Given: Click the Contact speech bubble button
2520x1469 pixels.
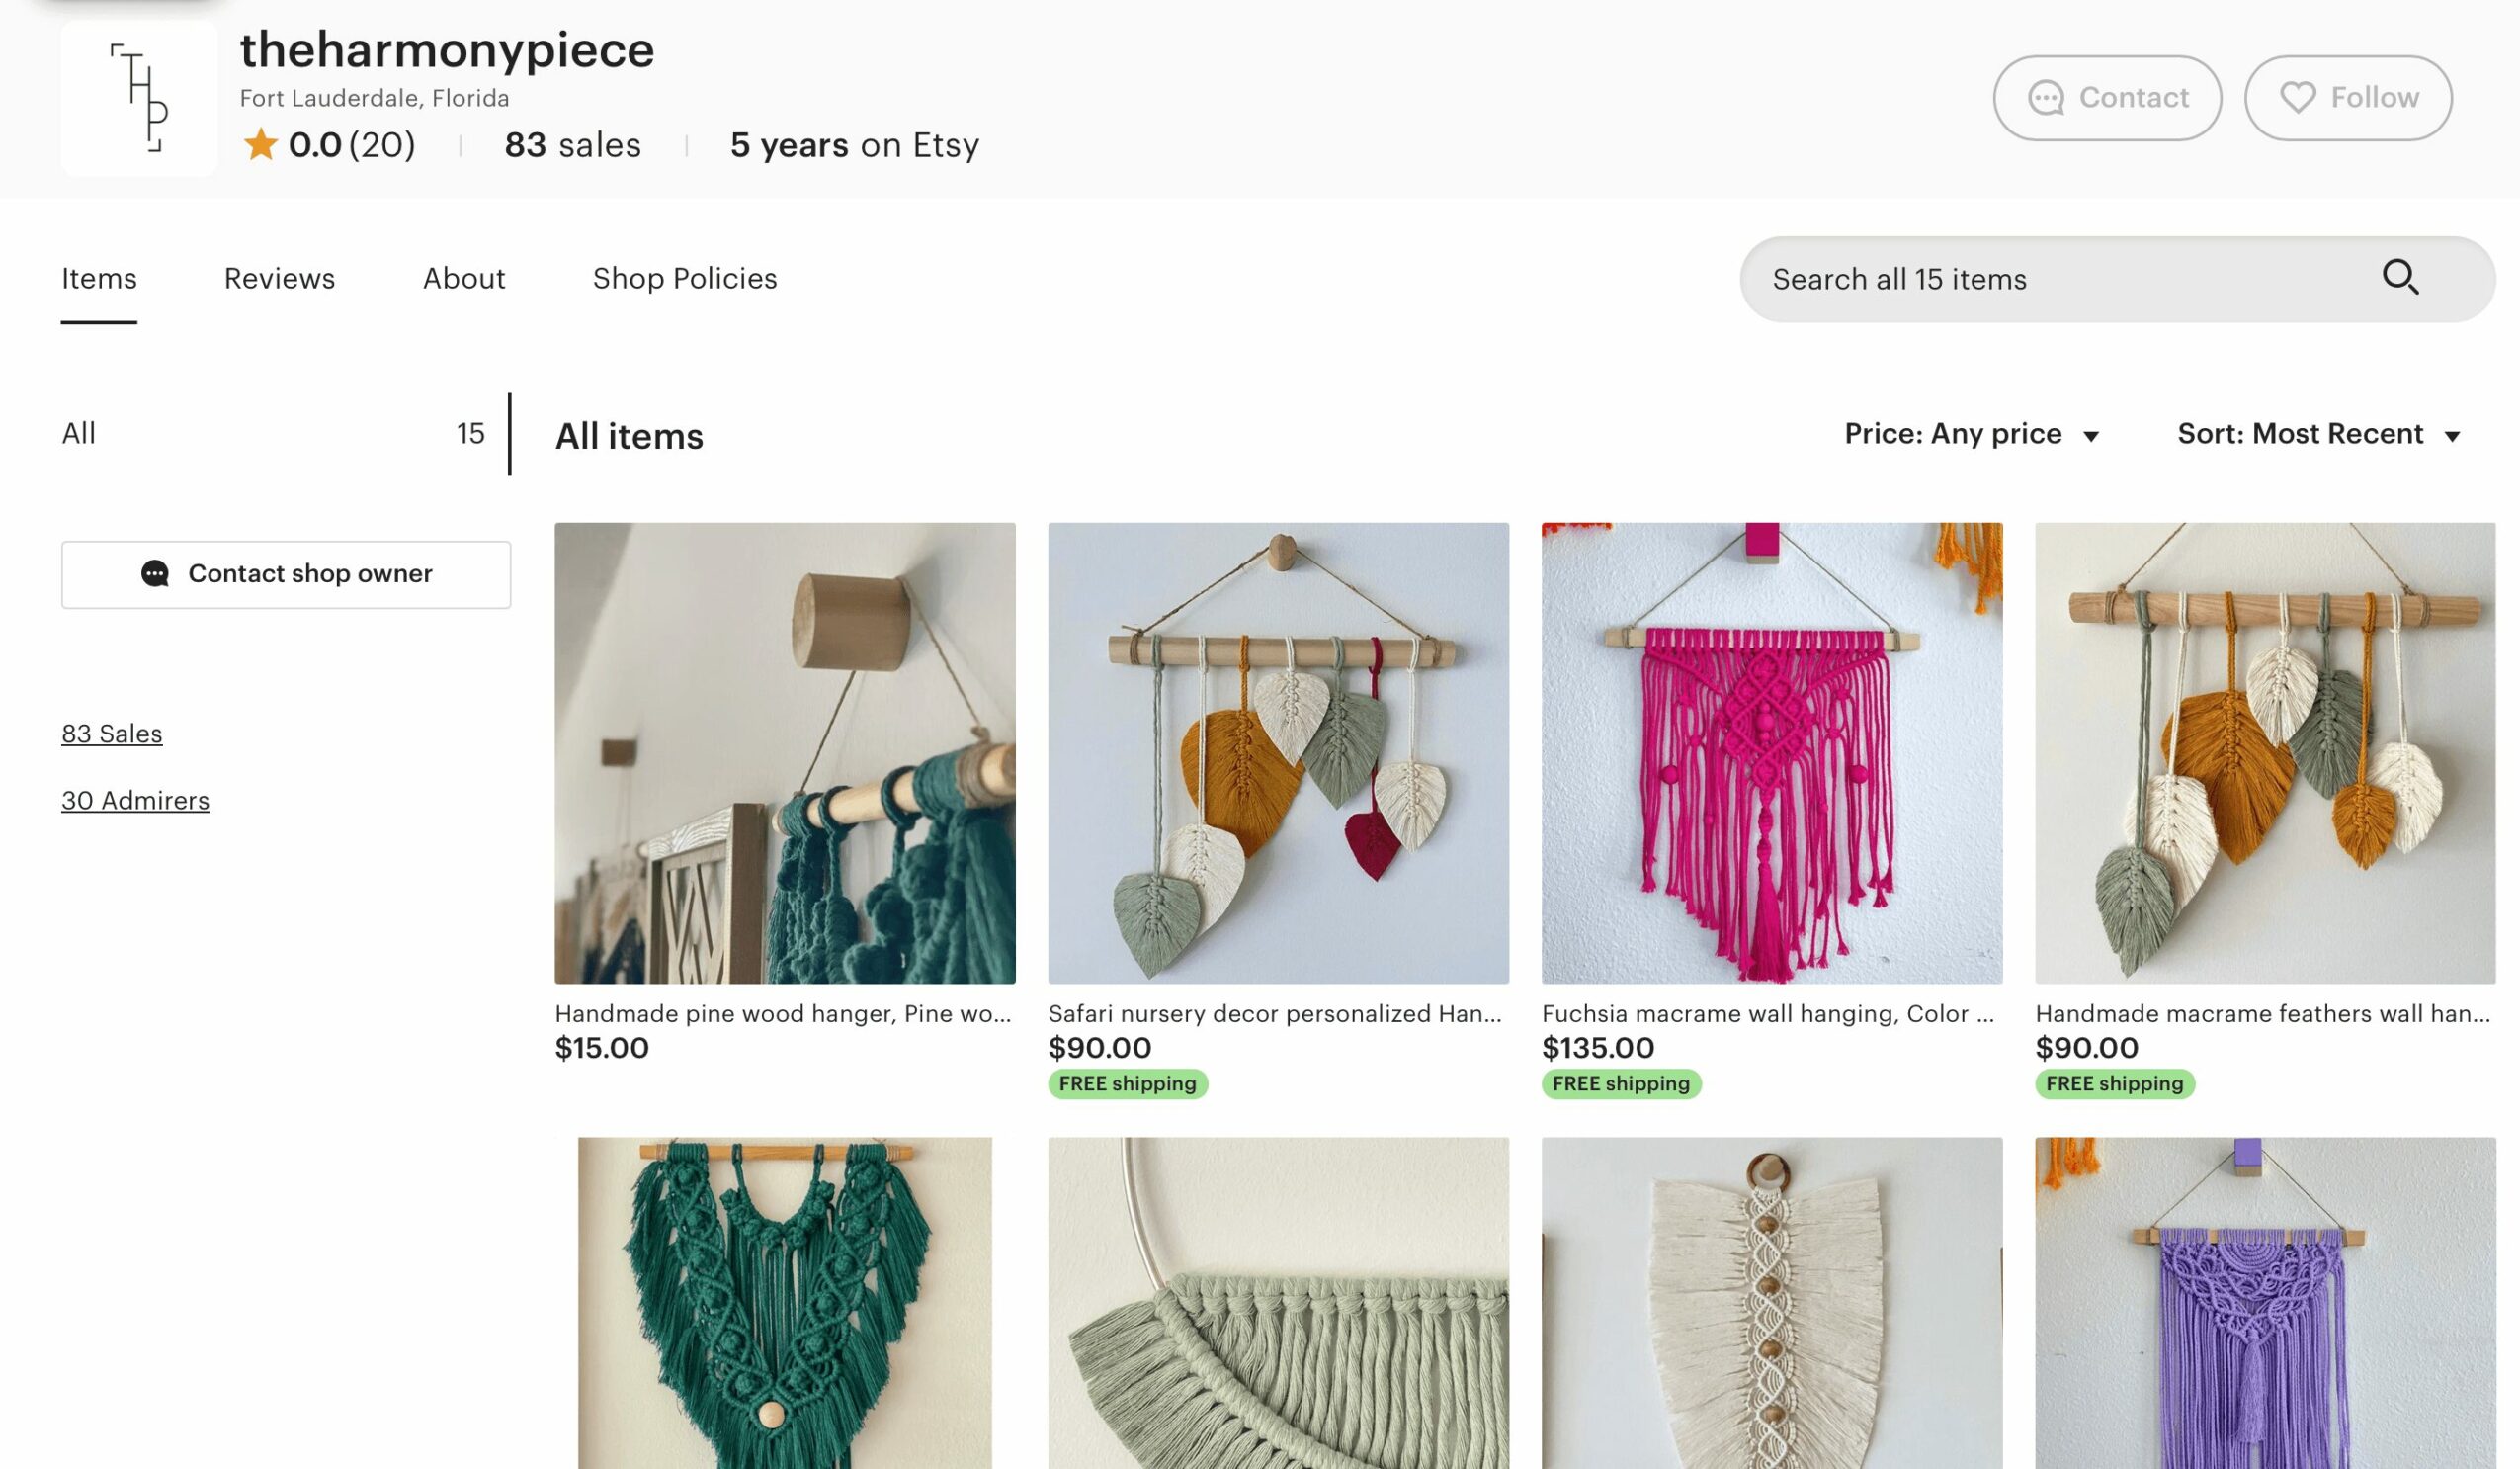Looking at the screenshot, I should (2107, 98).
